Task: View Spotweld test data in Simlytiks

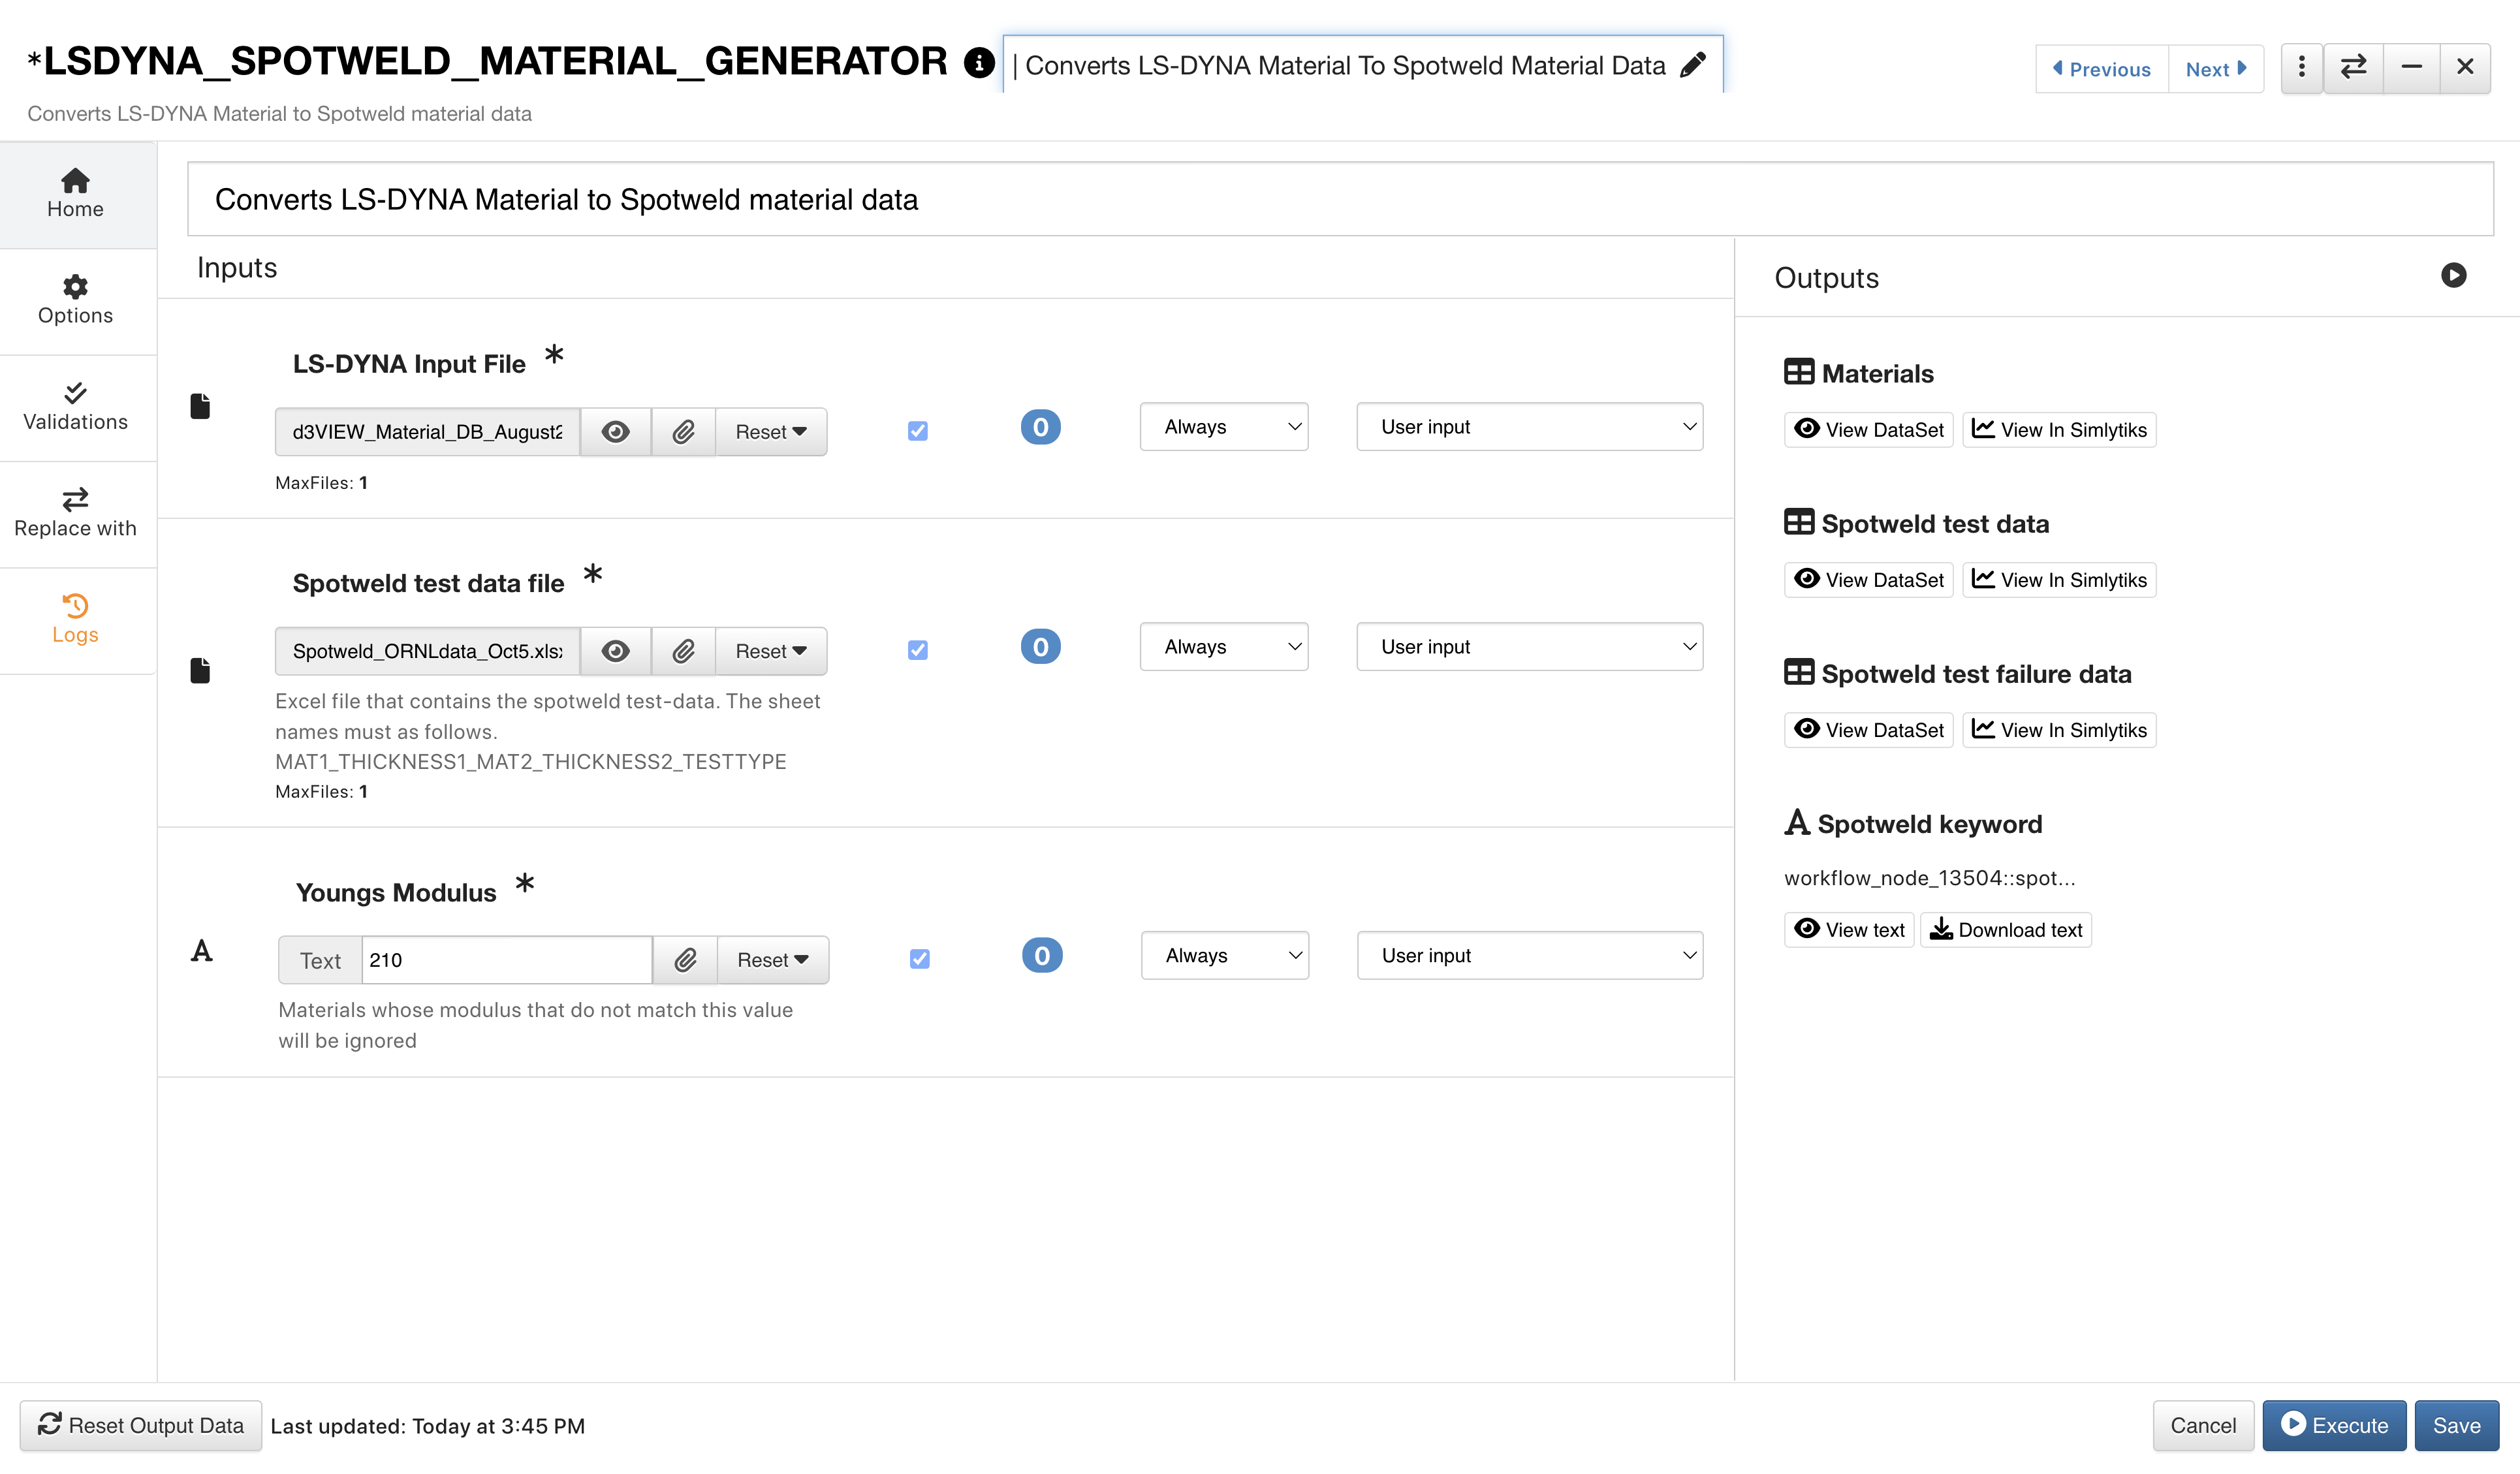Action: [x=2059, y=580]
